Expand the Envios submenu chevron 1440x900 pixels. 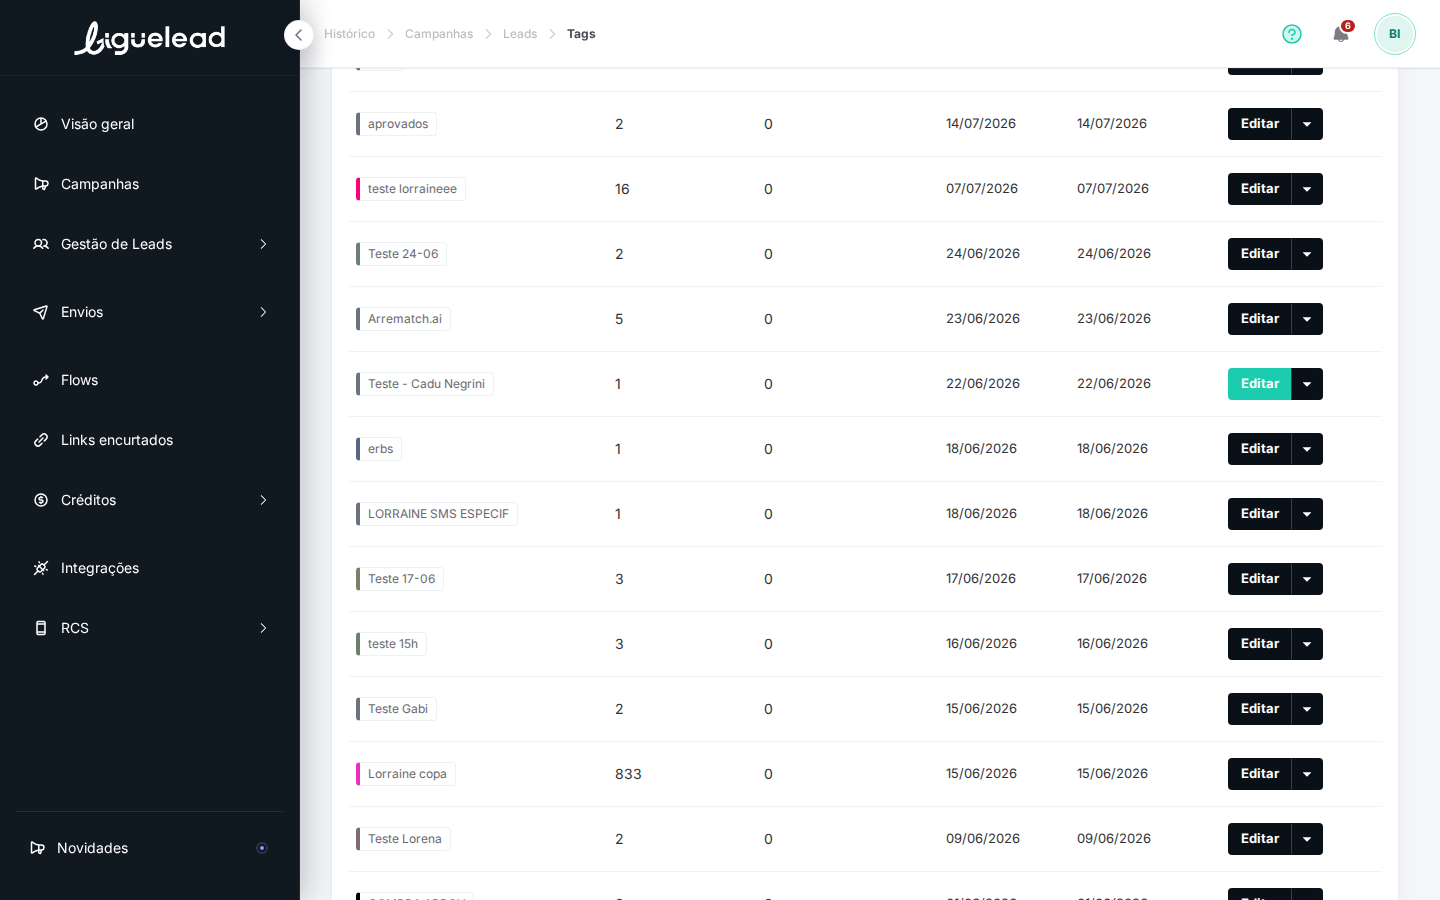tap(263, 312)
